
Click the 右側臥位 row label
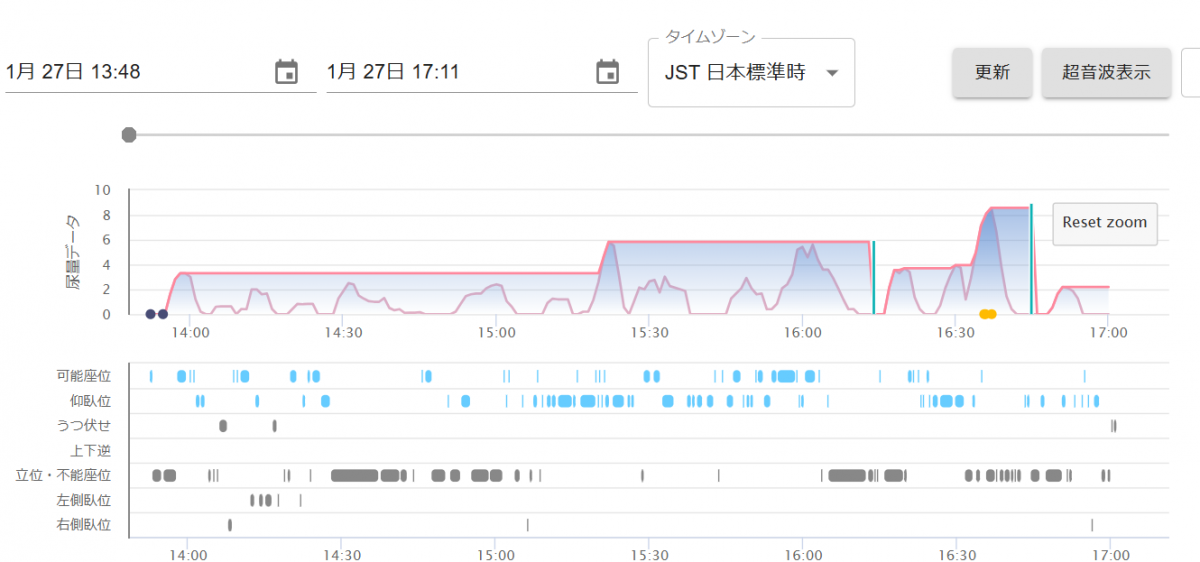click(x=84, y=525)
